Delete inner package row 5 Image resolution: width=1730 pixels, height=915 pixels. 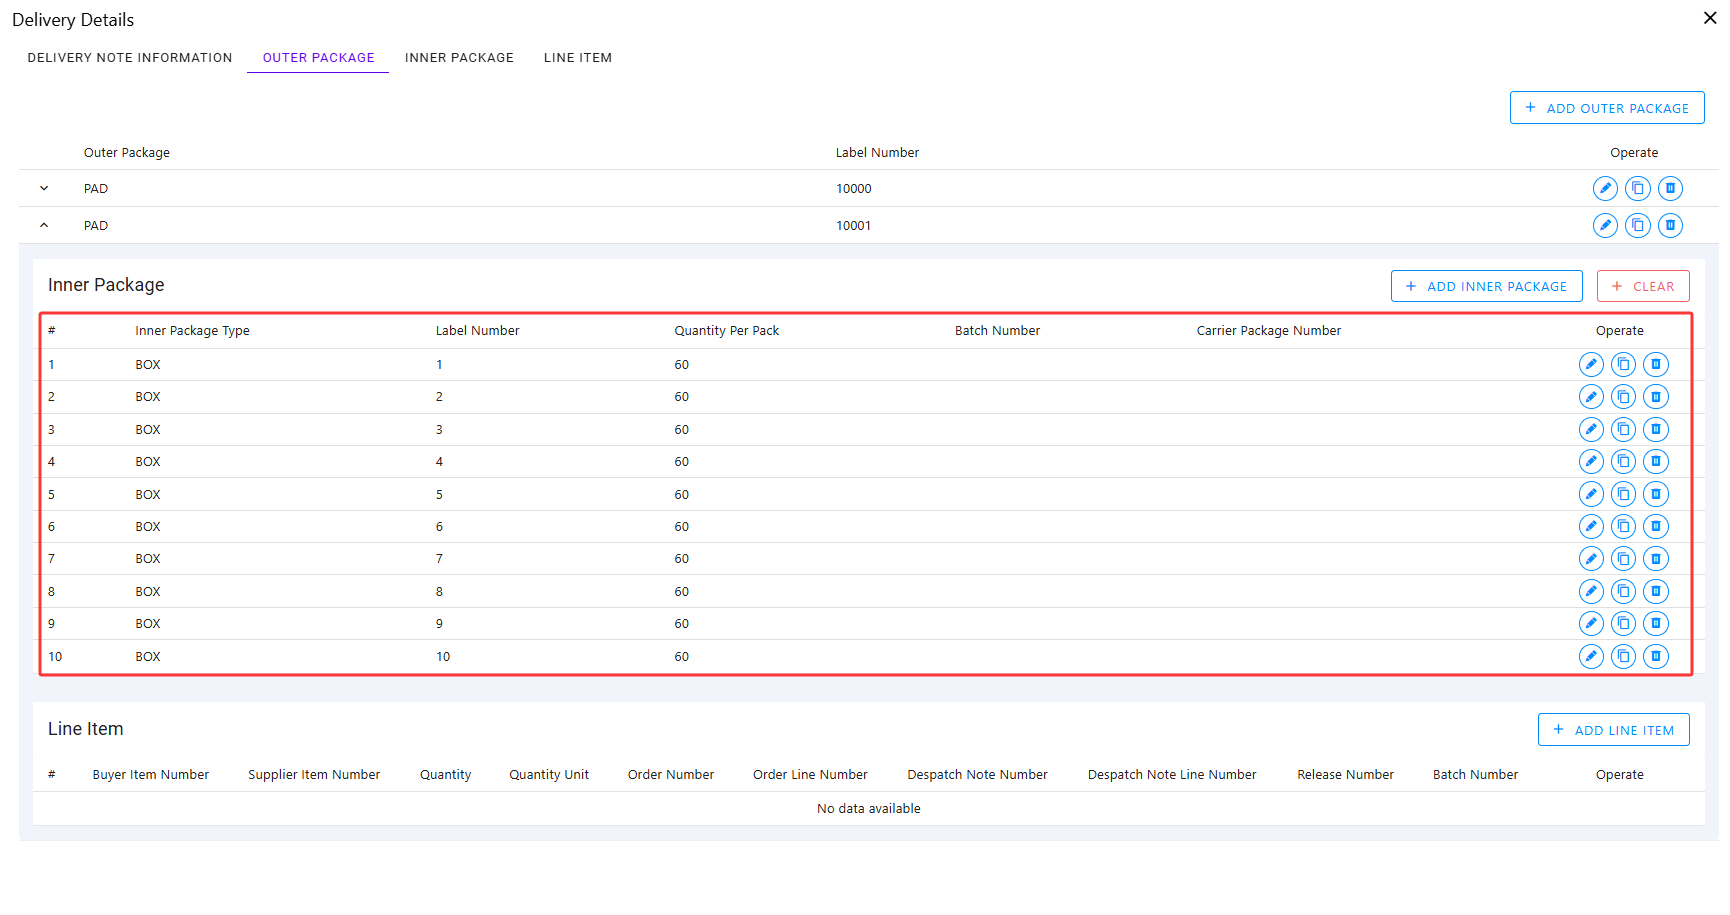coord(1656,494)
